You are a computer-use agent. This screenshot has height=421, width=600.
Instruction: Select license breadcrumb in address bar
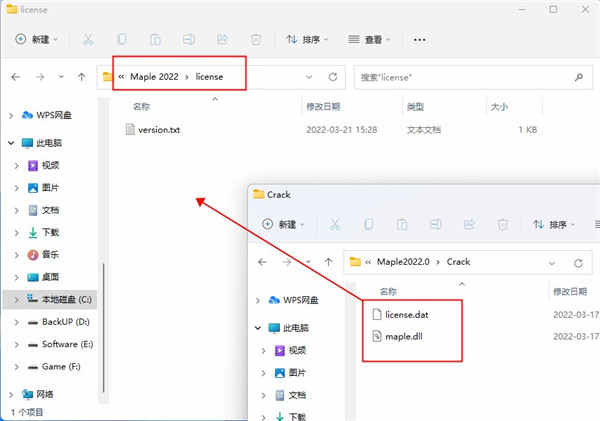(x=209, y=77)
